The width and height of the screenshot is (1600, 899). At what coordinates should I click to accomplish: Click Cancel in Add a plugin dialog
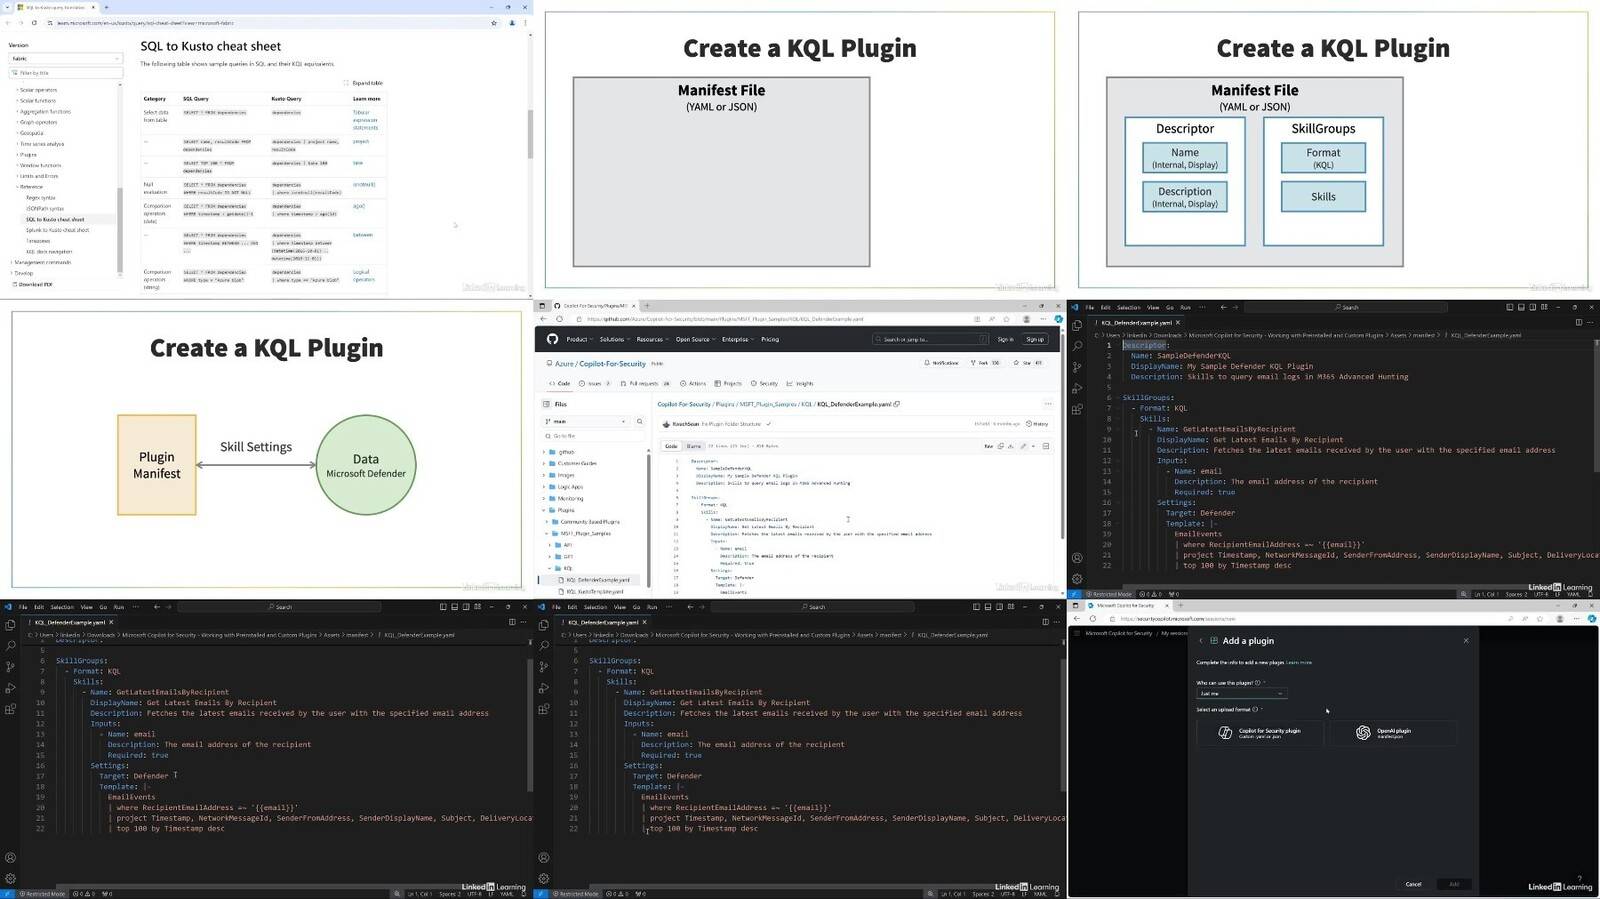1413,884
